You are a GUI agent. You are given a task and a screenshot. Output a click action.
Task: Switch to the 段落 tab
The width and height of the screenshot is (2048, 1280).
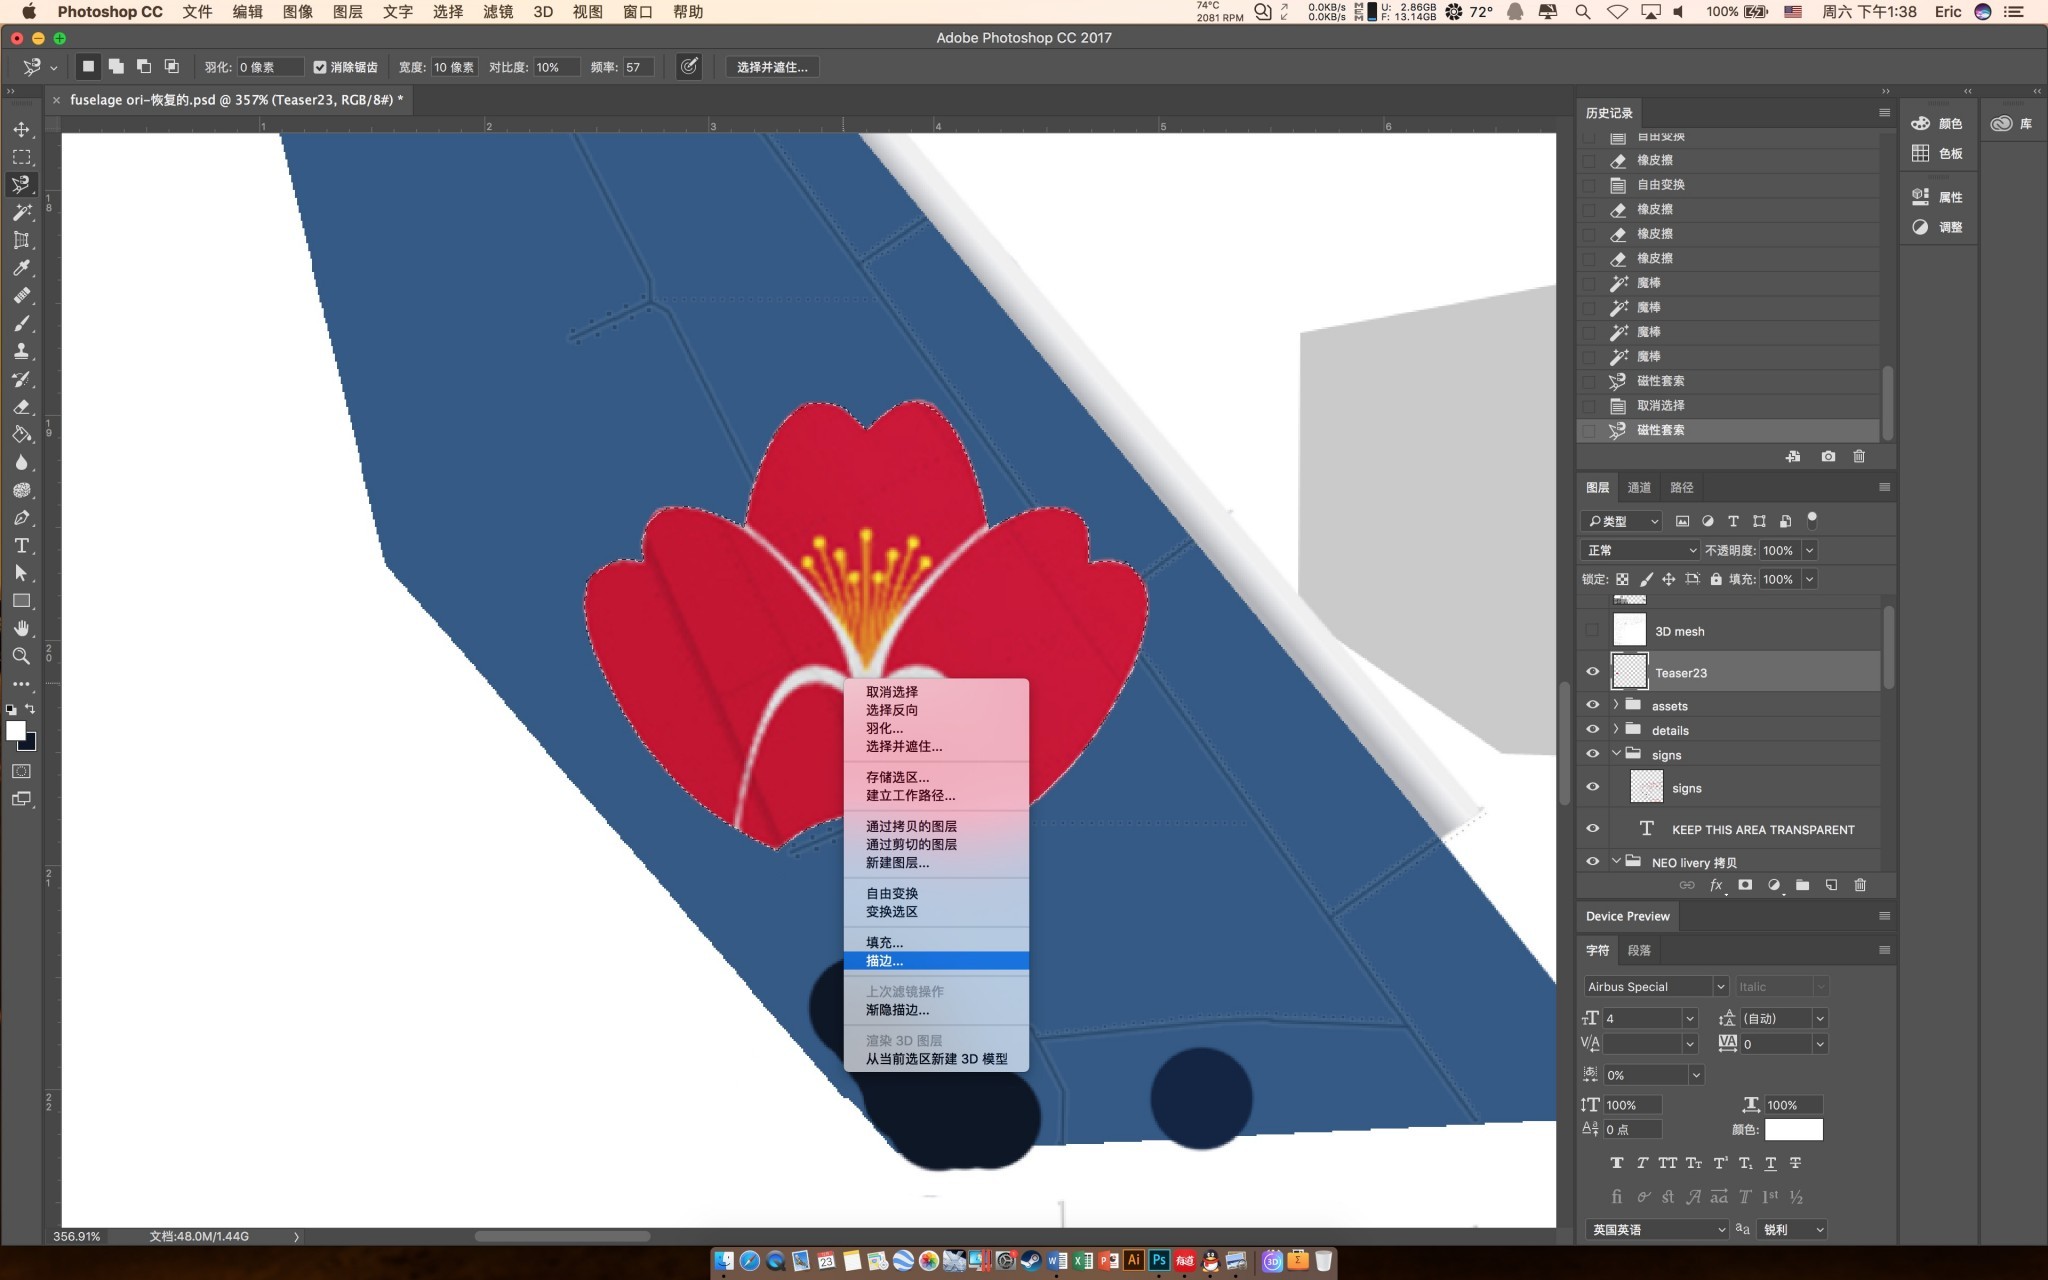(x=1639, y=950)
